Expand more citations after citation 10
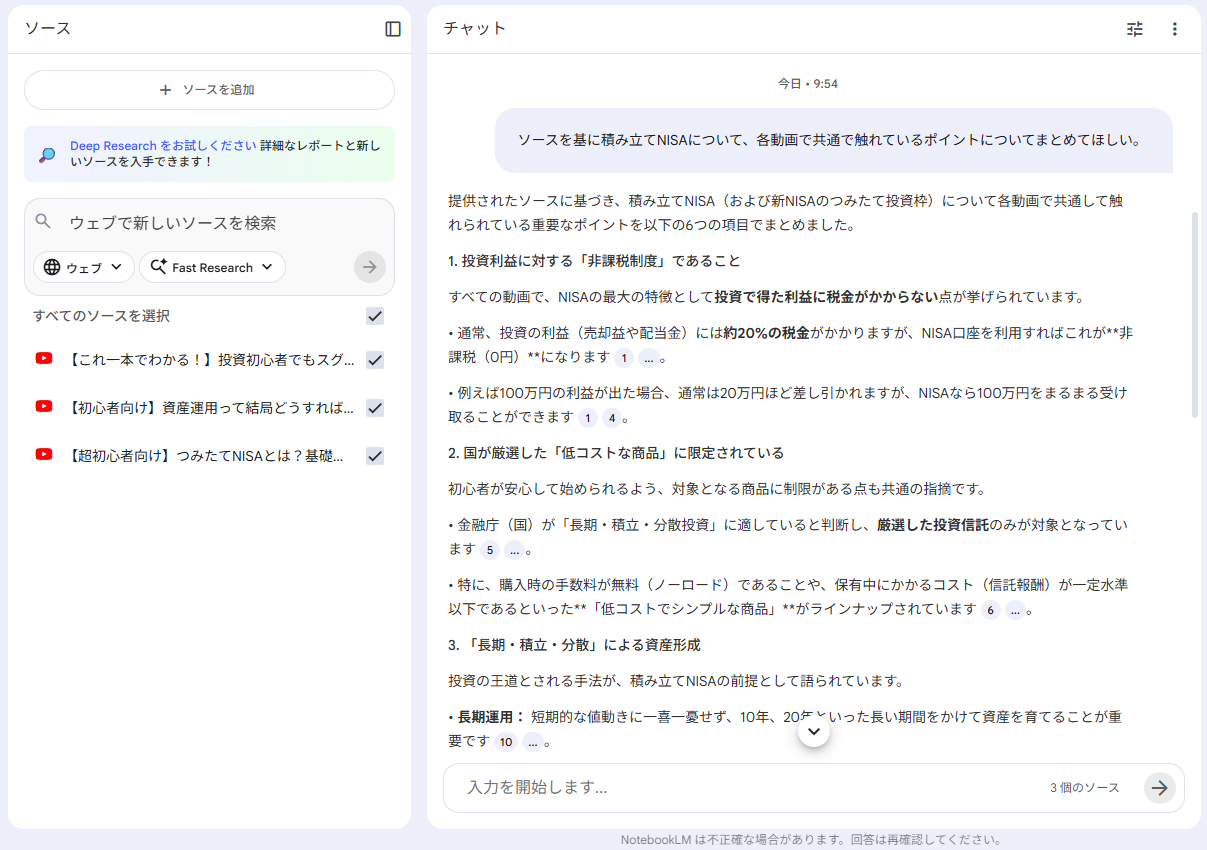Viewport: 1207px width, 850px height. 533,742
